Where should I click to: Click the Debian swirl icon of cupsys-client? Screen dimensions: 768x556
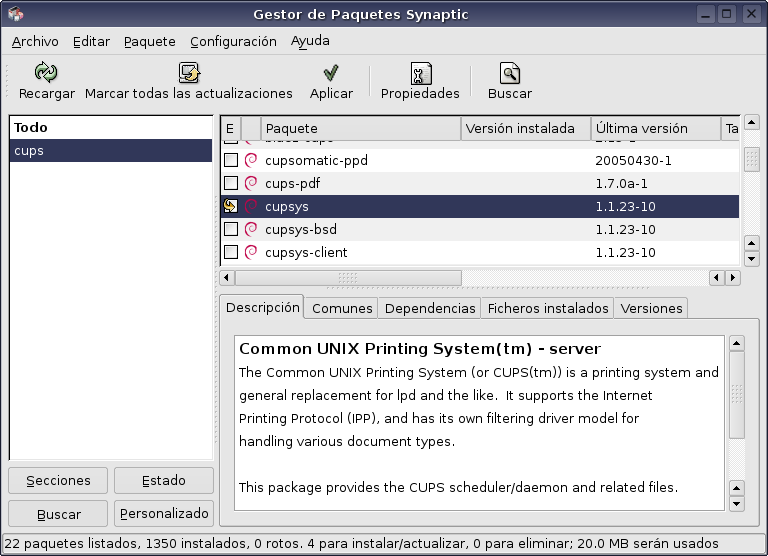251,252
